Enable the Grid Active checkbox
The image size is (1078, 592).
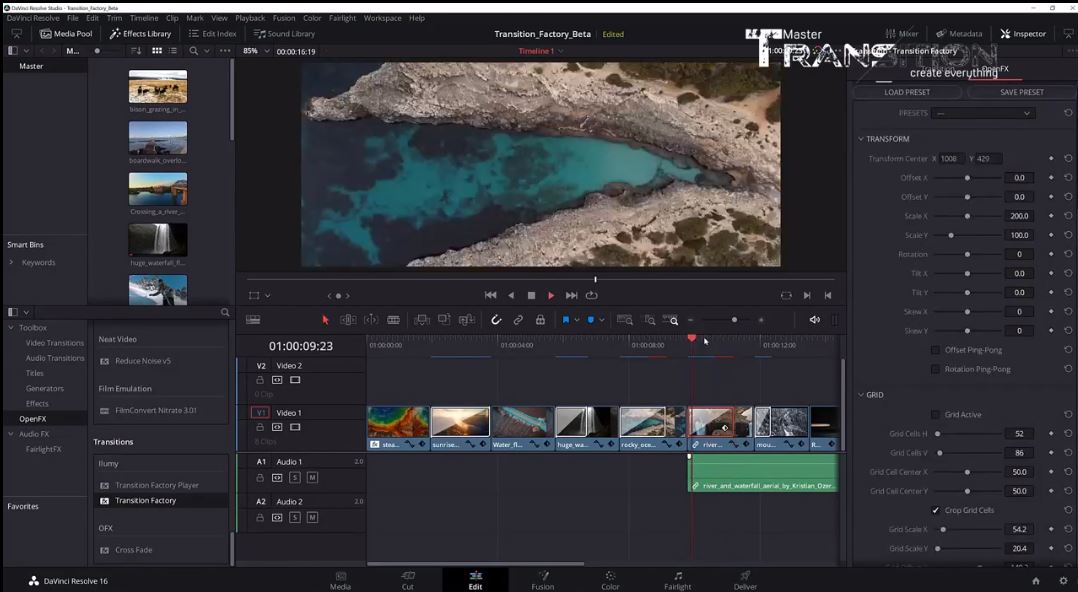coord(935,415)
